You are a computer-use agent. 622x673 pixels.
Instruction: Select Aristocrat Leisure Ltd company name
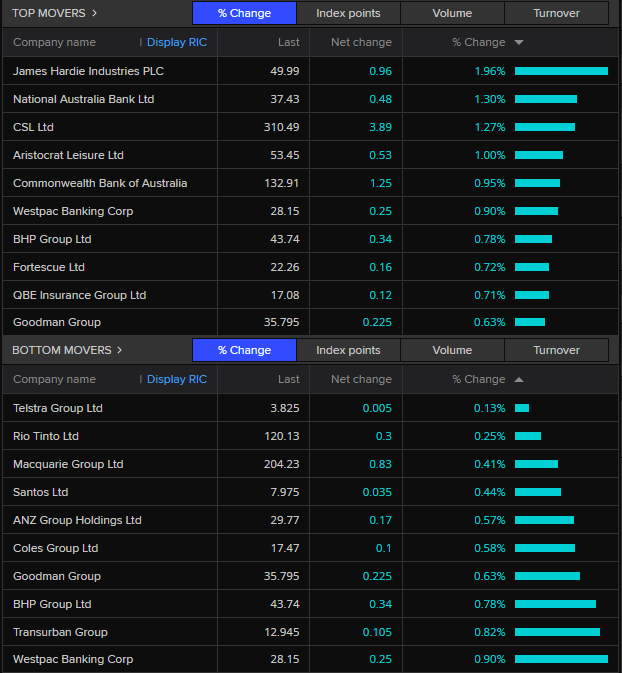tap(68, 155)
